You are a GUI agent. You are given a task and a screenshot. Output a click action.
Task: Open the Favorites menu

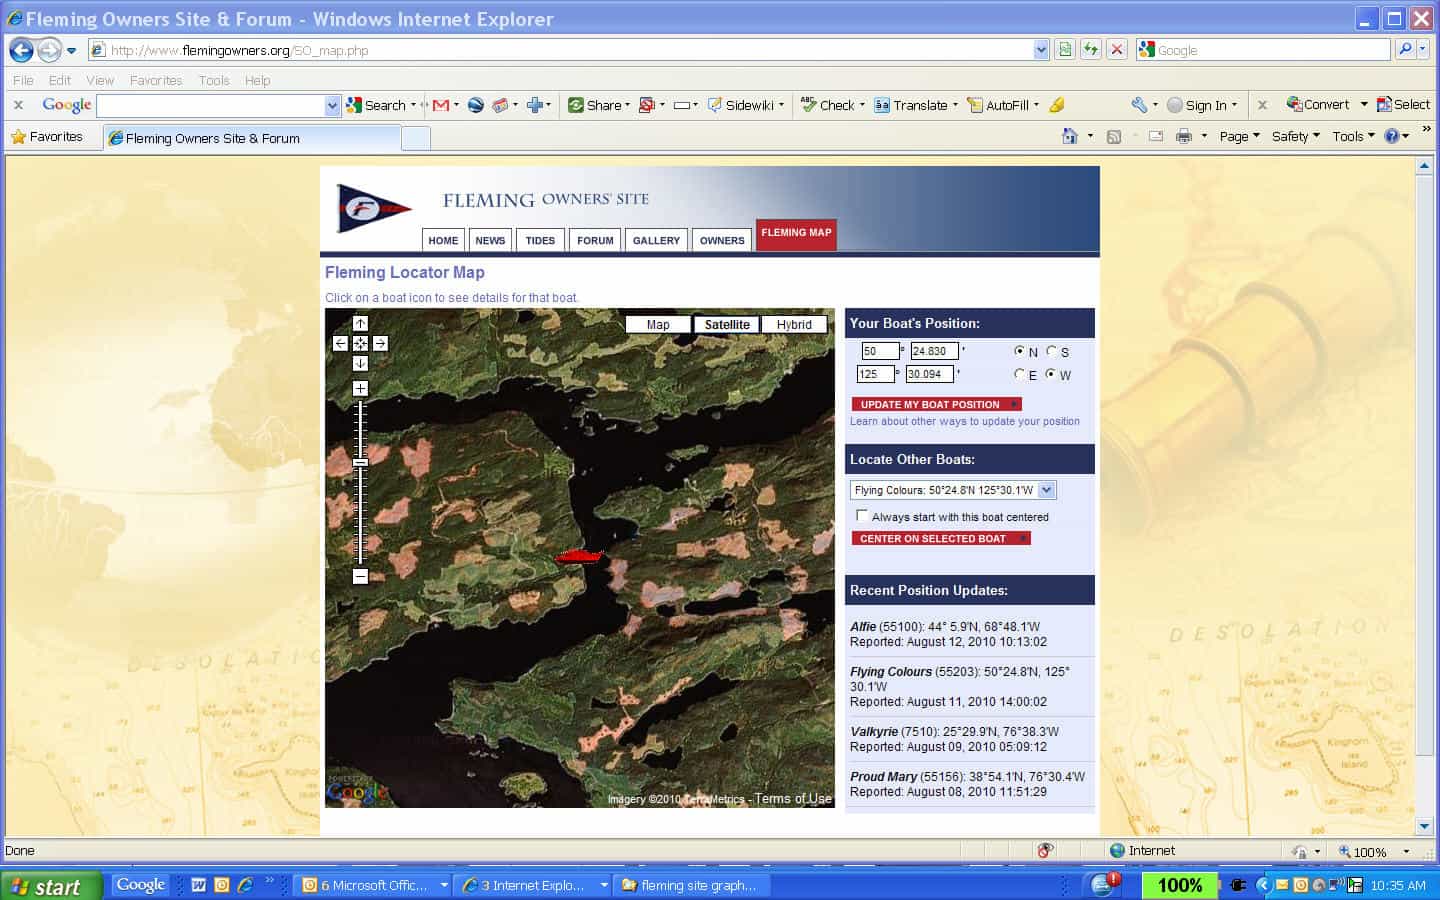tap(156, 80)
